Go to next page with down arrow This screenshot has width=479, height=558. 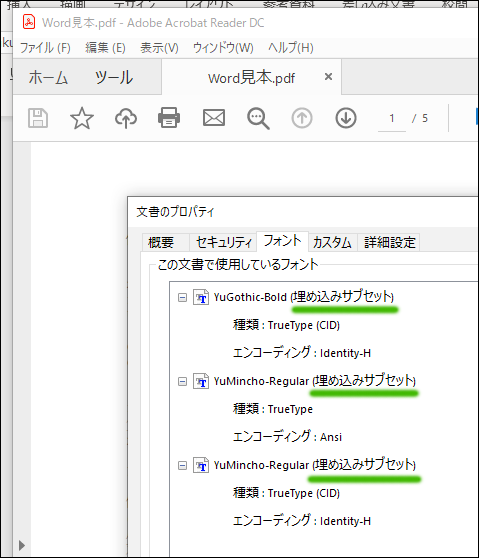click(346, 118)
